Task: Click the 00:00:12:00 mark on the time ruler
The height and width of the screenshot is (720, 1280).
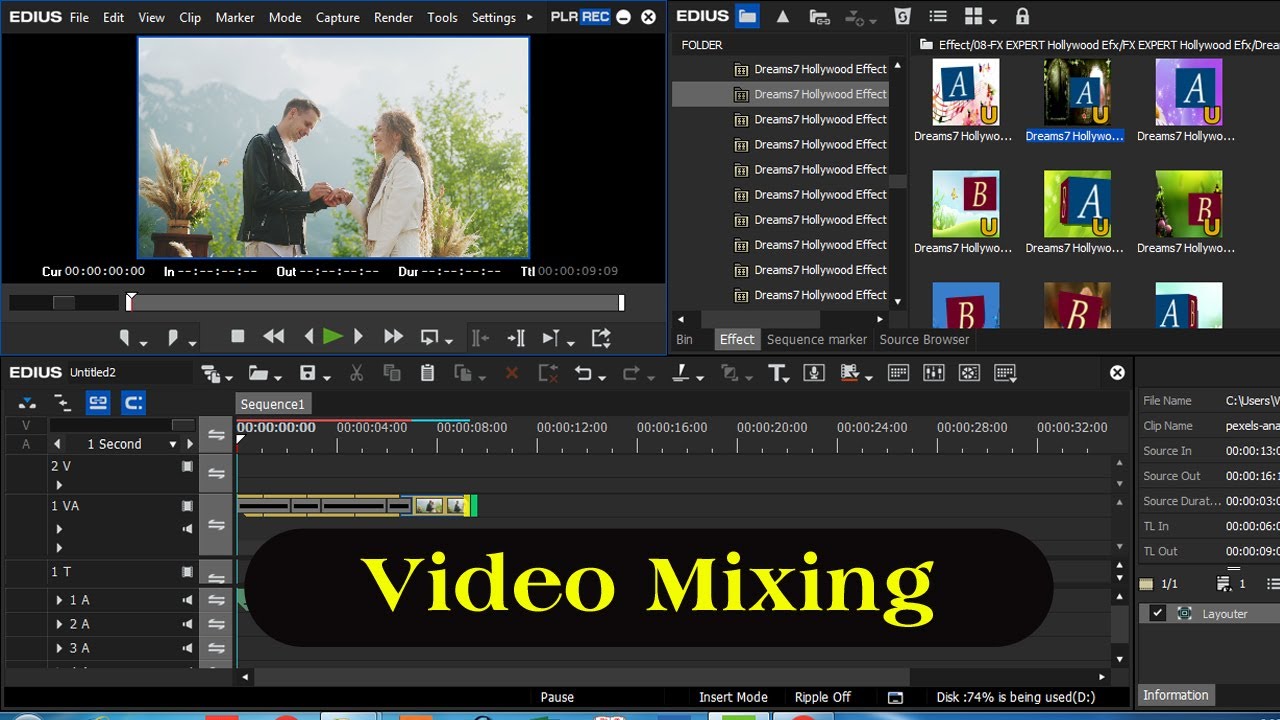Action: (572, 428)
